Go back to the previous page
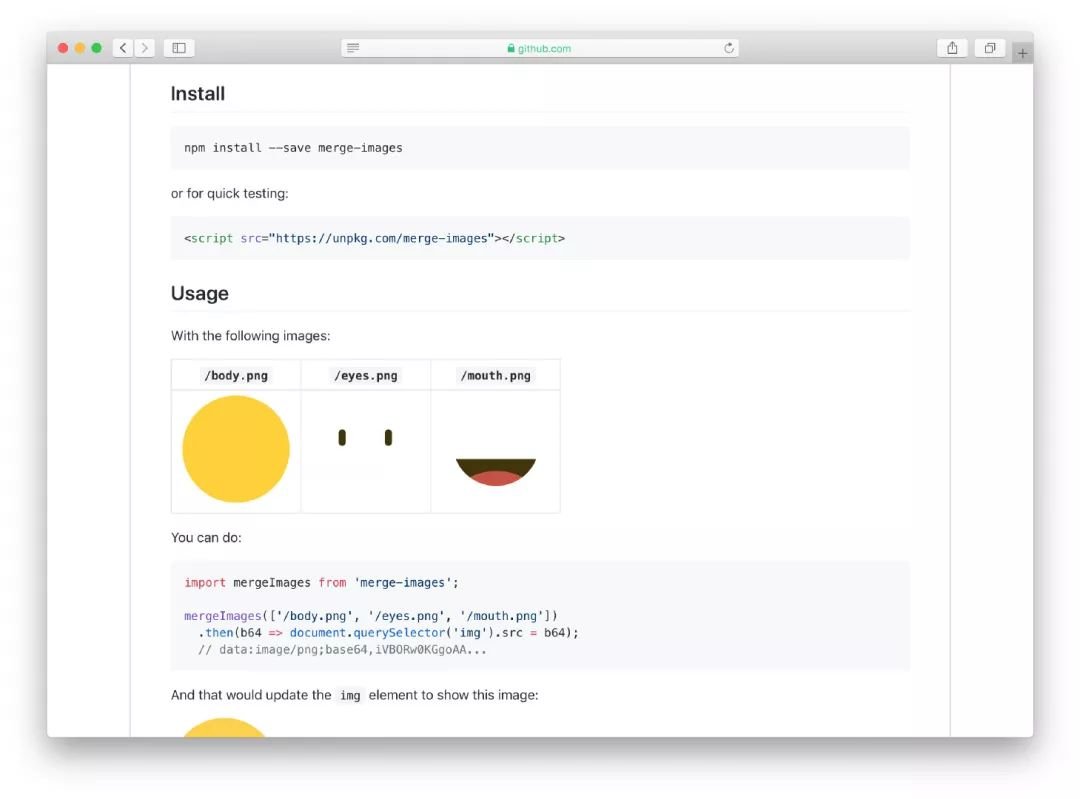 point(123,48)
